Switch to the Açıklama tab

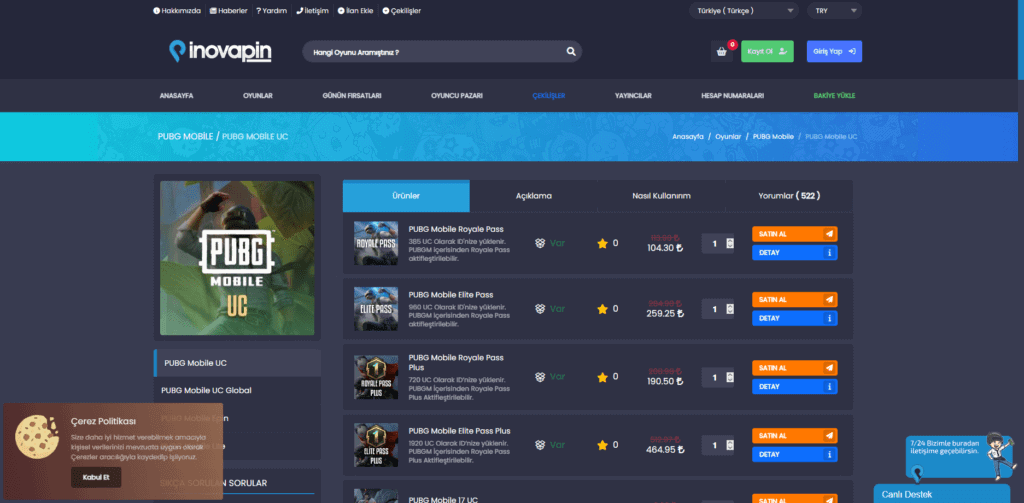534,196
